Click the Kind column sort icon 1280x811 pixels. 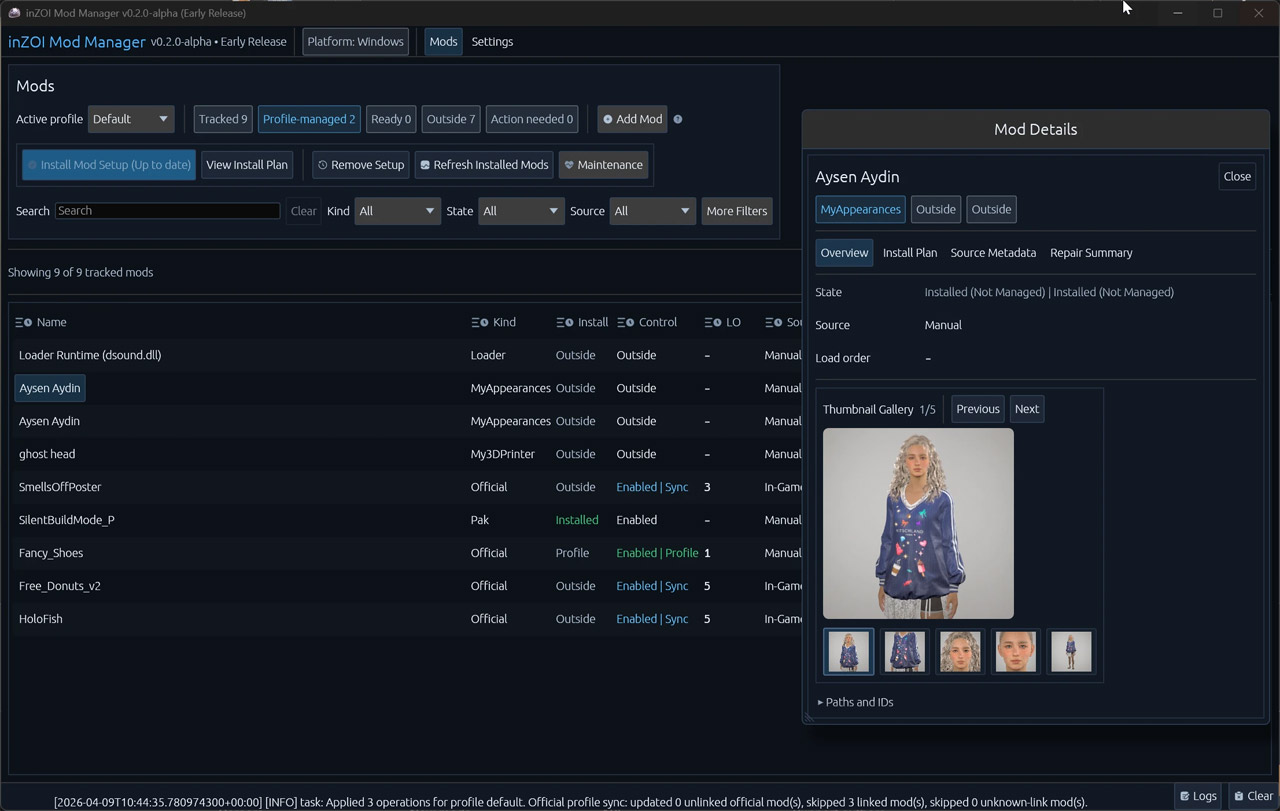480,322
